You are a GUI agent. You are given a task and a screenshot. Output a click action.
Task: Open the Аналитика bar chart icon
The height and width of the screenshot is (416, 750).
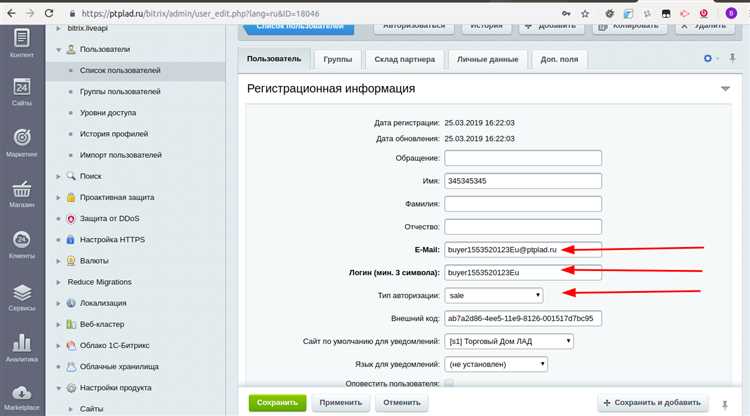(22, 348)
